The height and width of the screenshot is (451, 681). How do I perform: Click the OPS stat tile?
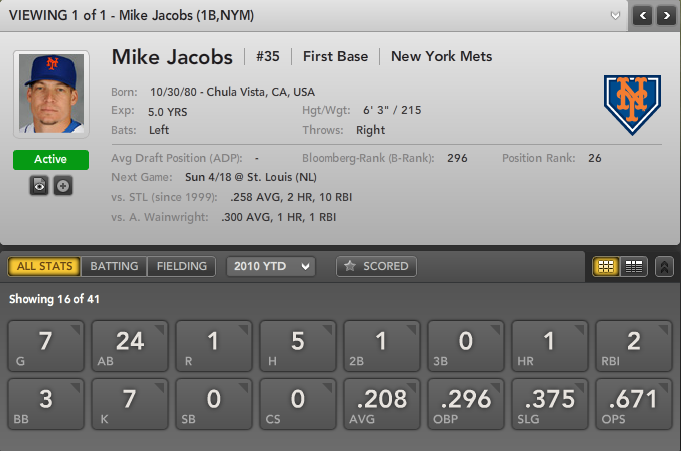(x=632, y=406)
